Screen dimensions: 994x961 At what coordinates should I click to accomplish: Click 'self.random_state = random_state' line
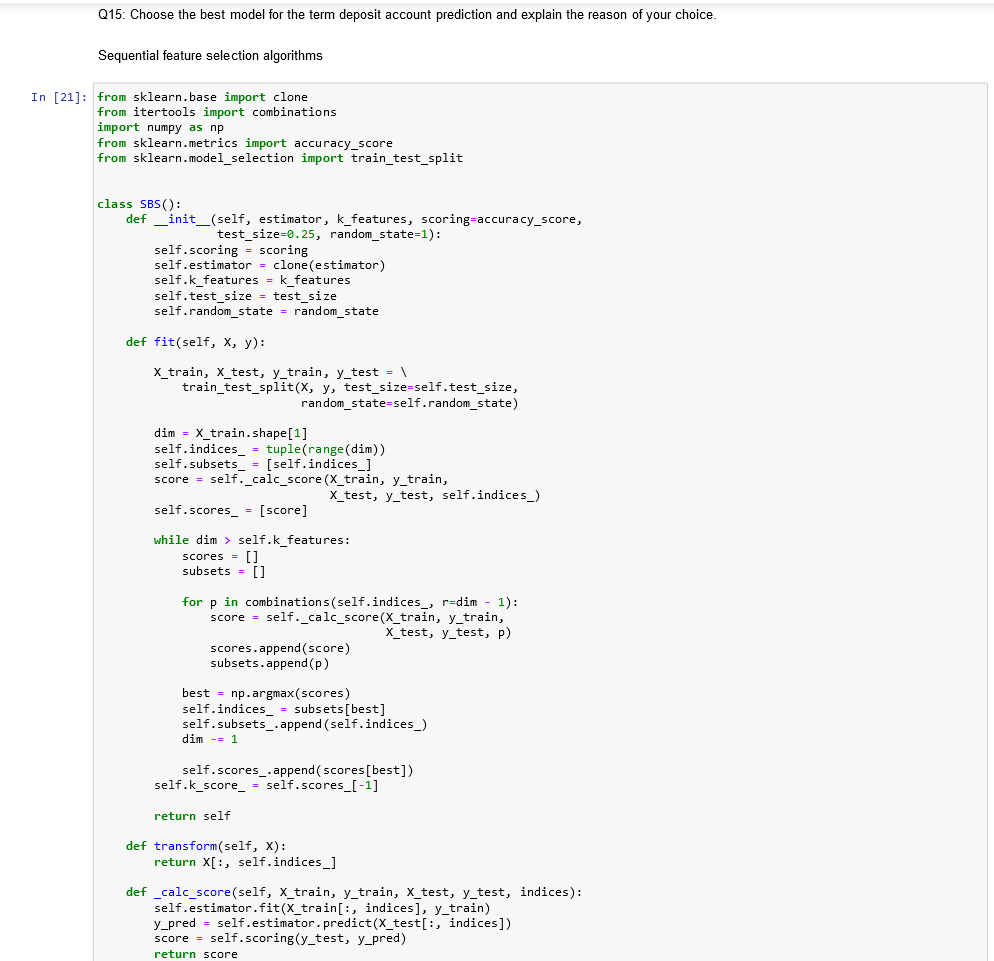pyautogui.click(x=266, y=311)
